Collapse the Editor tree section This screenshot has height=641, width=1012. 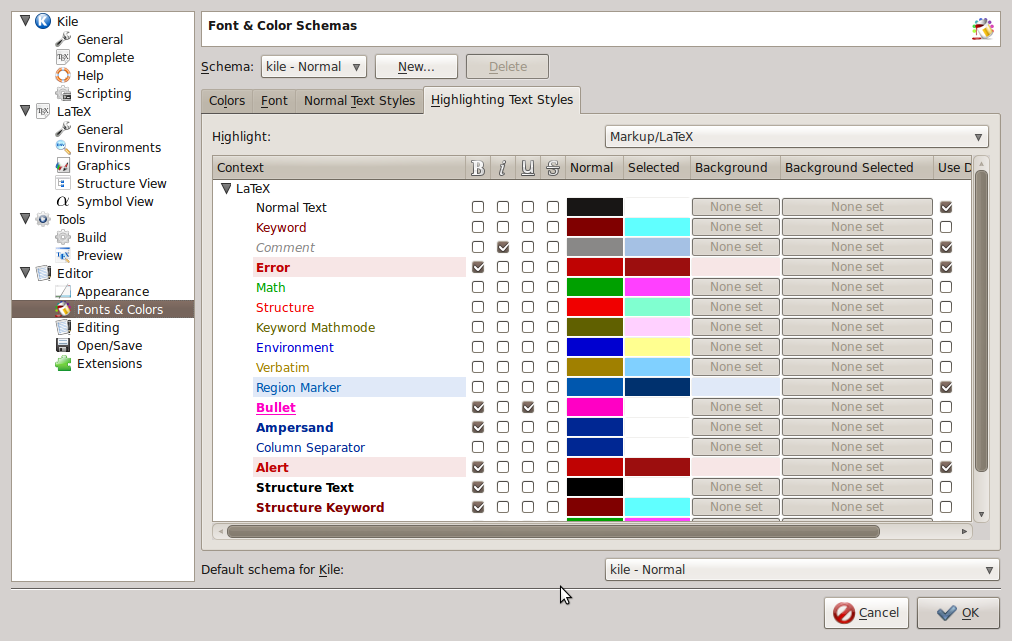coord(25,273)
